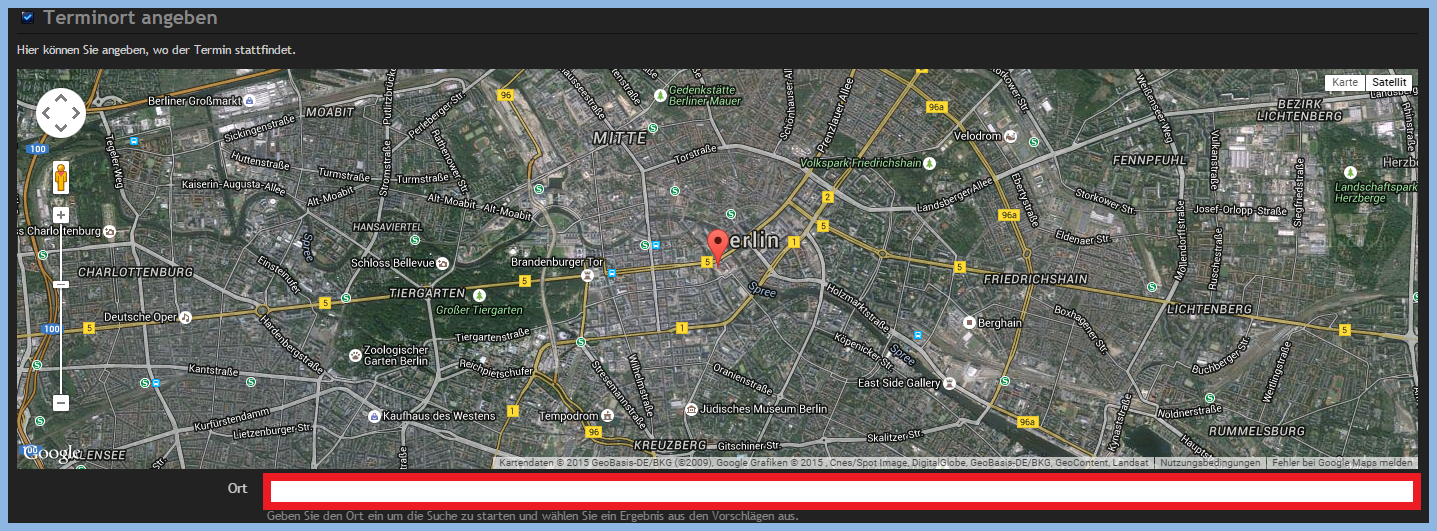
Task: Select the Street View pegman icon
Action: (61, 177)
